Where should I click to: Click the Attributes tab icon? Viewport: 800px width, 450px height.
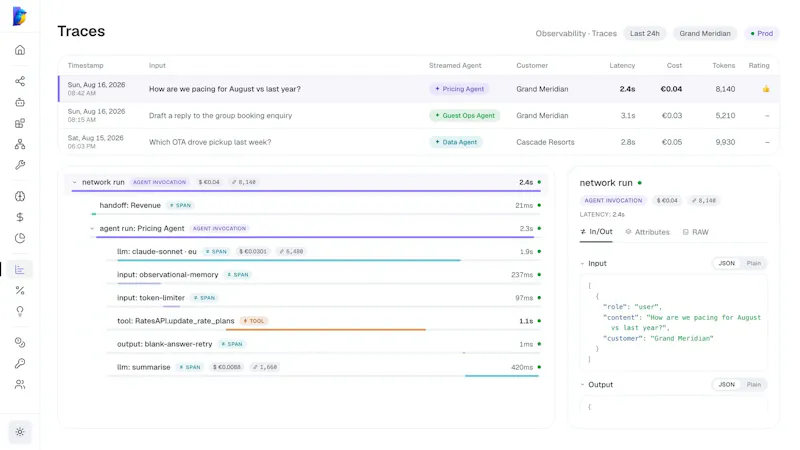pos(629,232)
